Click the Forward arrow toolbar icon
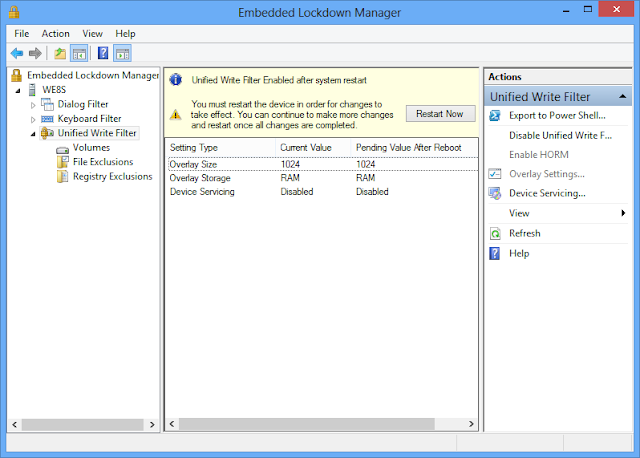Screen dimensions: 640x458 coord(36,53)
